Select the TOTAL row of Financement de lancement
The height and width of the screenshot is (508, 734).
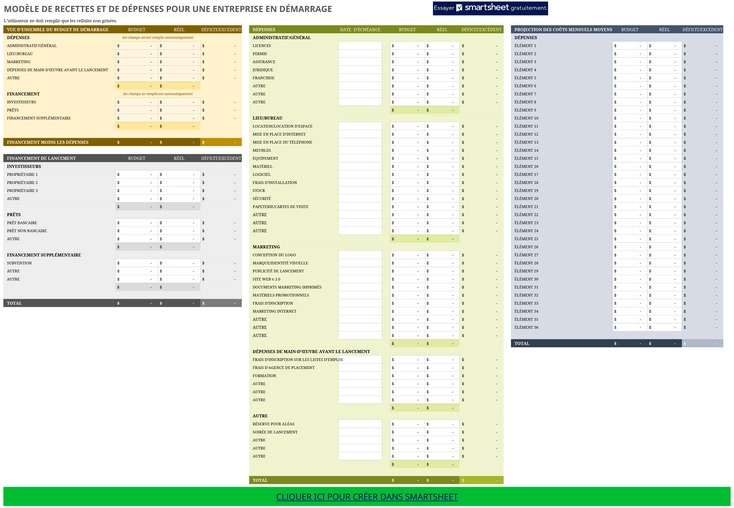[x=122, y=303]
